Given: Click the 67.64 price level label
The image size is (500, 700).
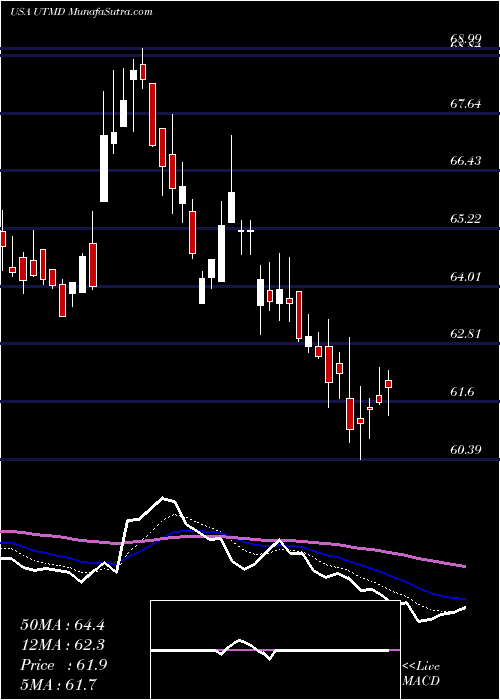Looking at the screenshot, I should [x=466, y=104].
